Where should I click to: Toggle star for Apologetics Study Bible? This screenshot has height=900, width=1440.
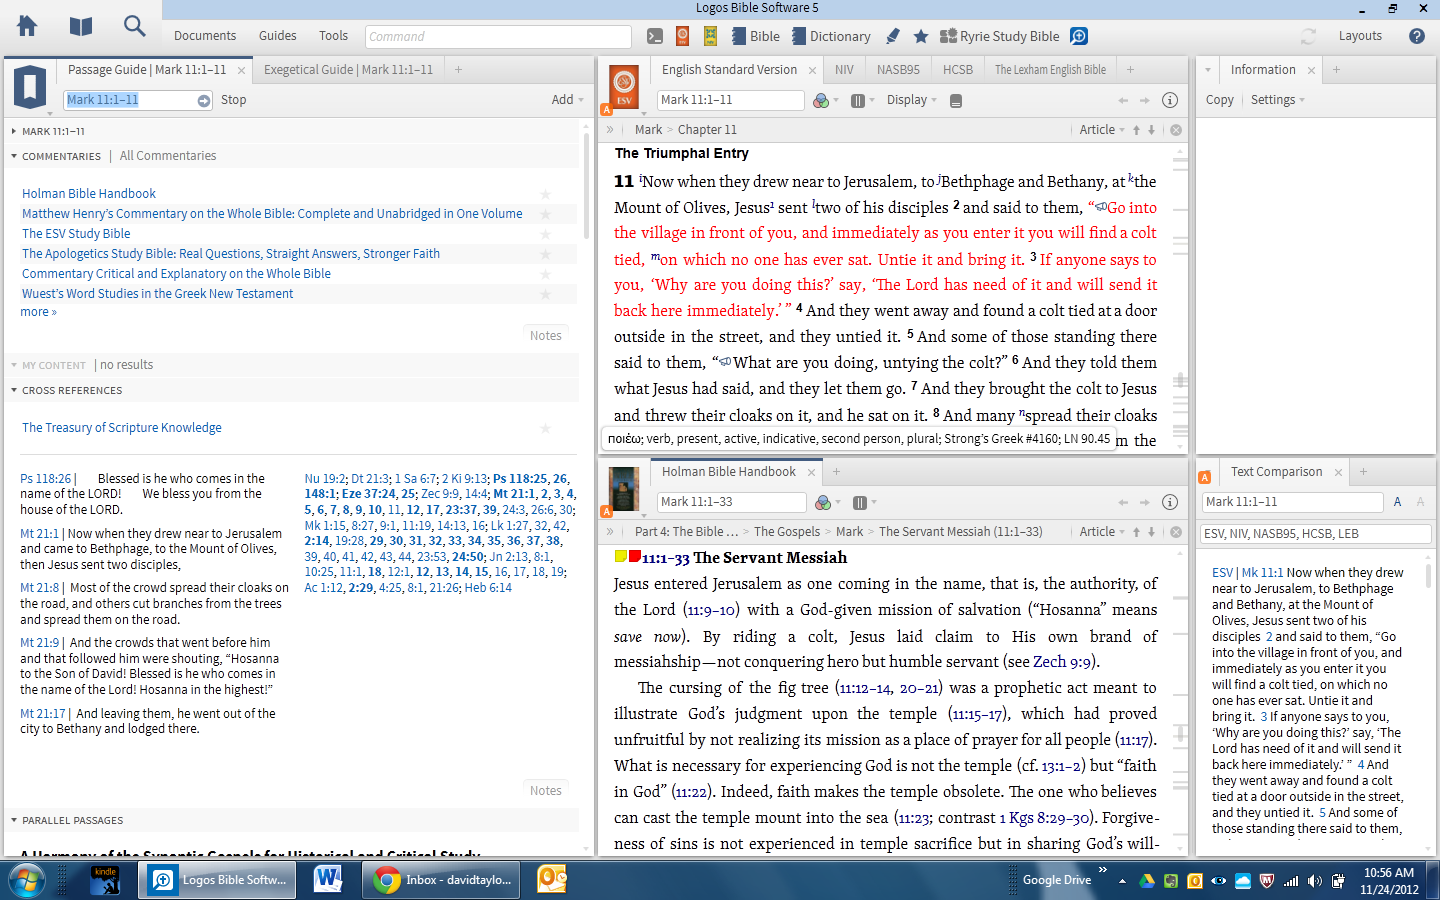point(546,254)
